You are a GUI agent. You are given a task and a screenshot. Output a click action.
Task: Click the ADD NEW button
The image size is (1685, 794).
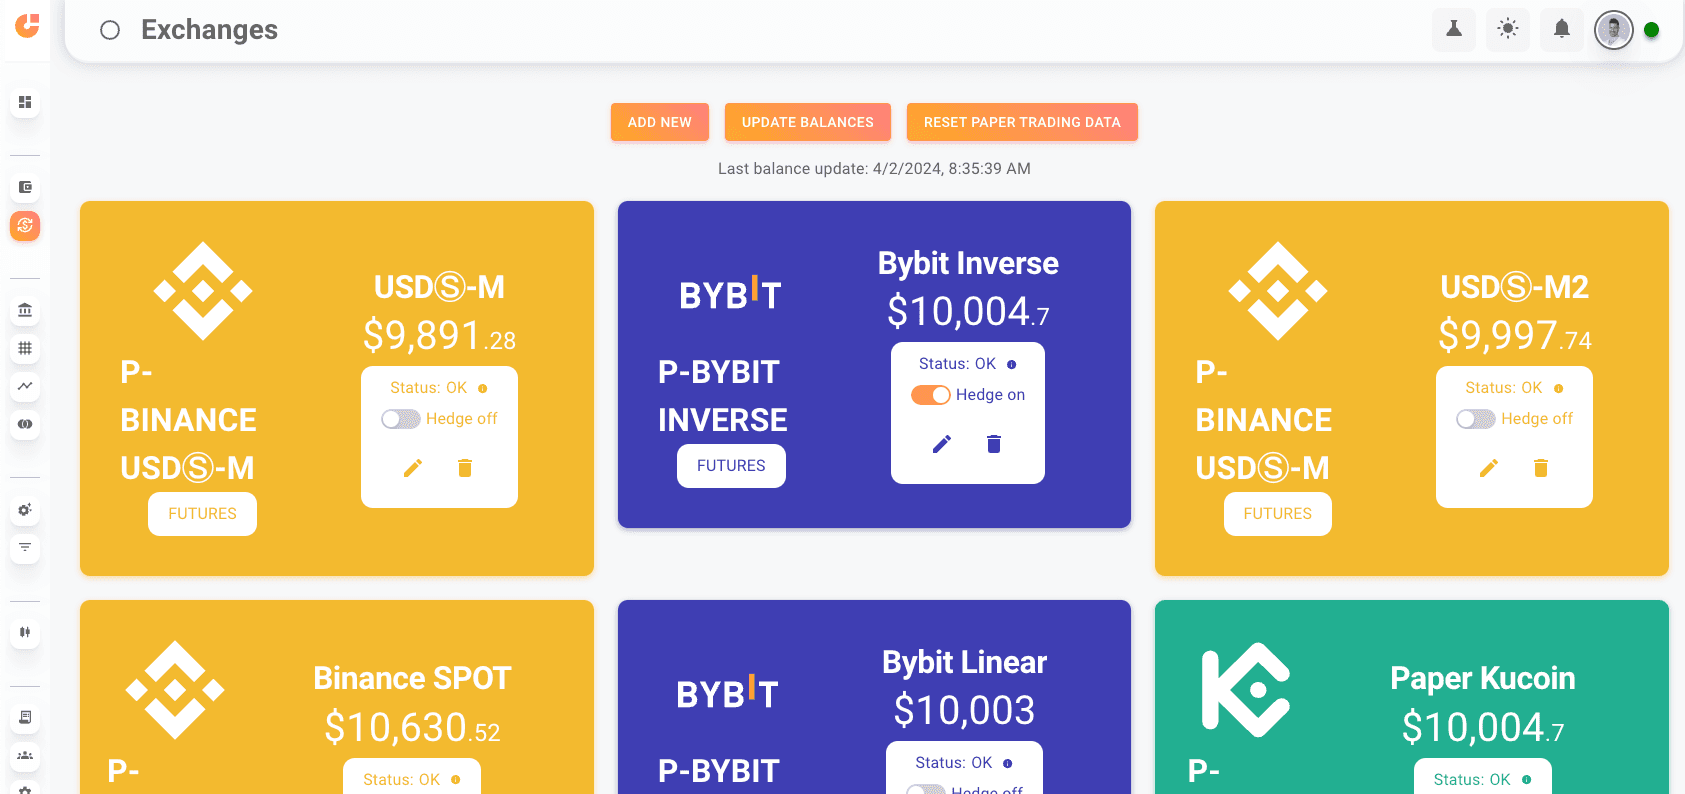pos(659,122)
